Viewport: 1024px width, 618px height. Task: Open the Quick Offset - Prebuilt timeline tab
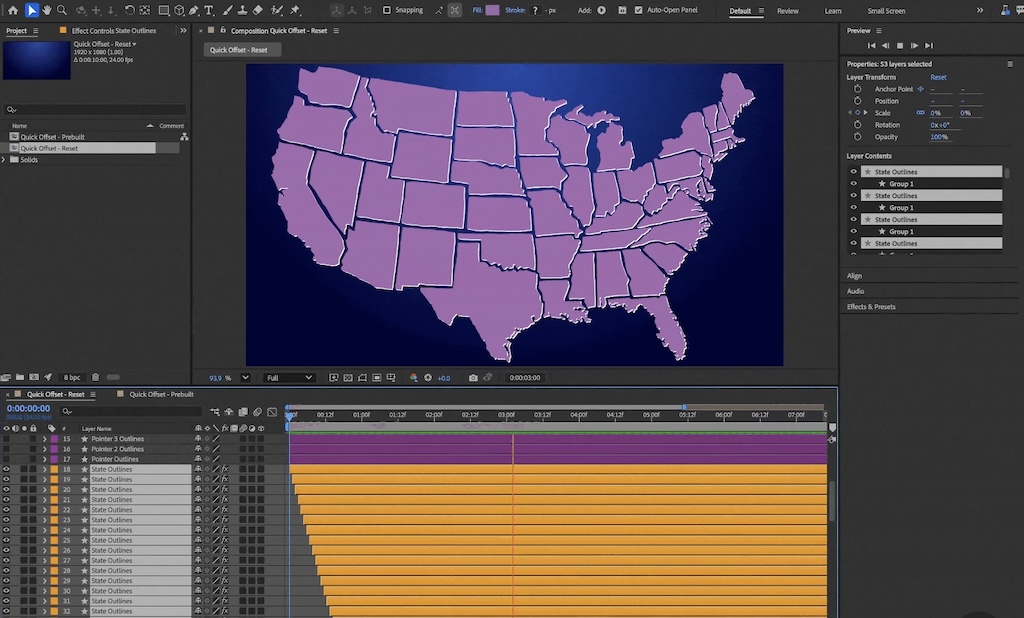click(x=161, y=394)
